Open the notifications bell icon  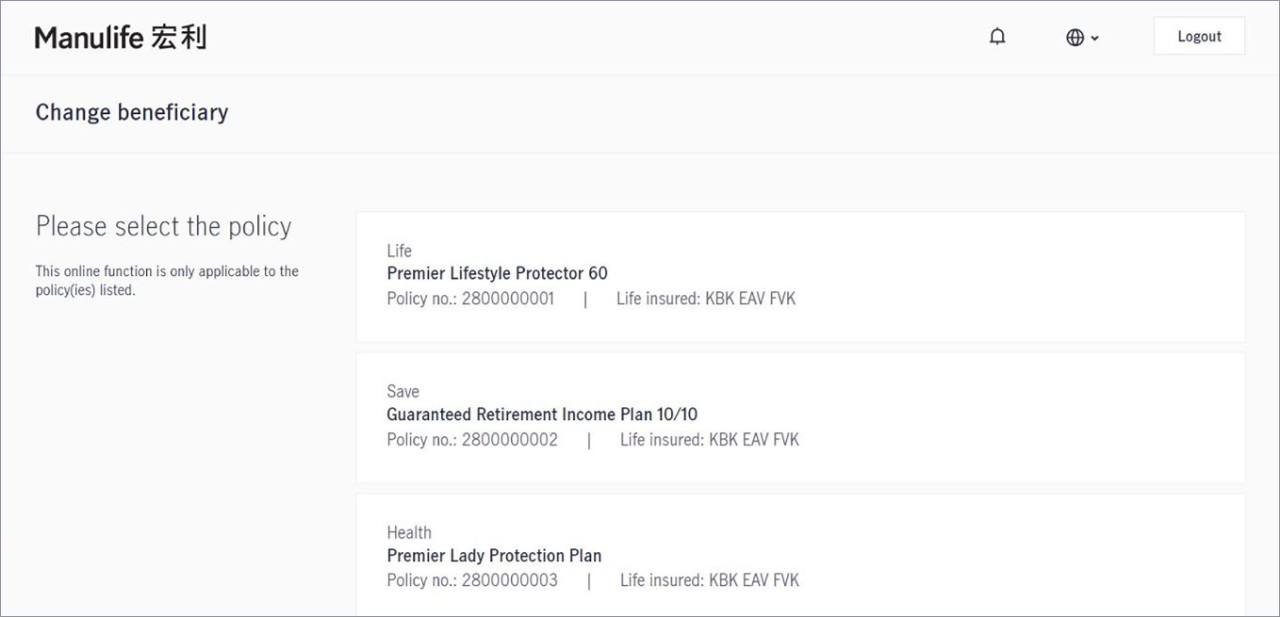[997, 37]
